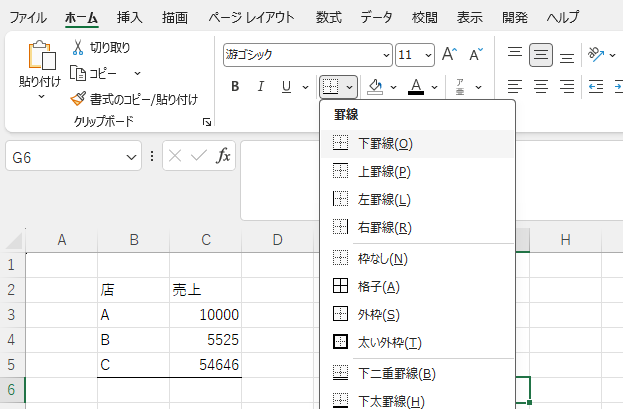The image size is (623, 409).
Task: Click the Cut (切り取り) scissors icon
Action: click(x=77, y=47)
